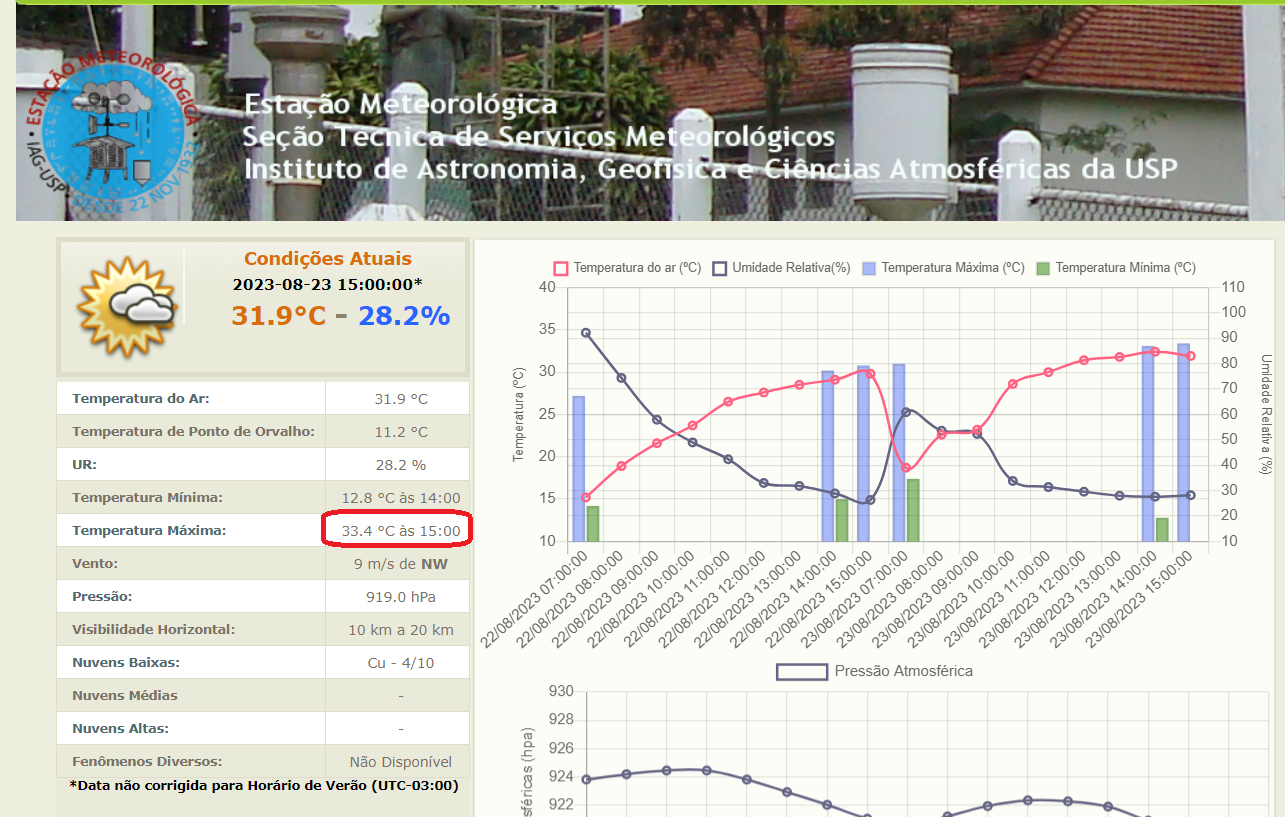Click the 31.9 °C table value

401,399
